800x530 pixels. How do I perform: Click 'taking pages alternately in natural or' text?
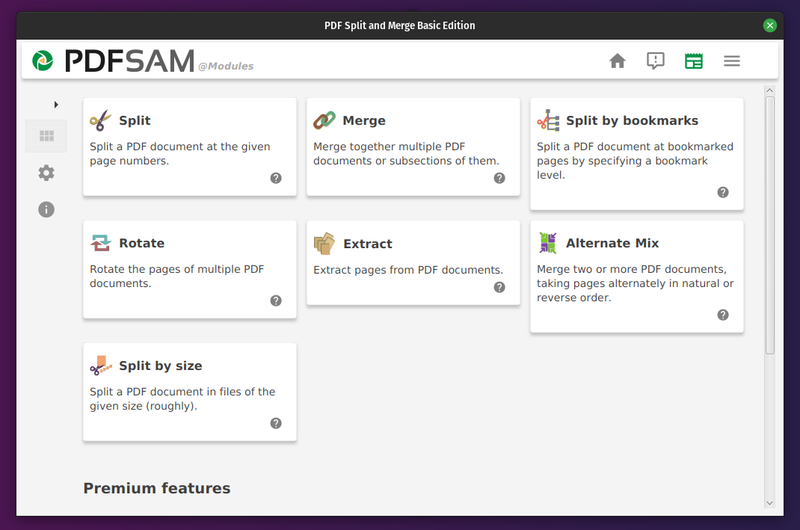pos(635,283)
